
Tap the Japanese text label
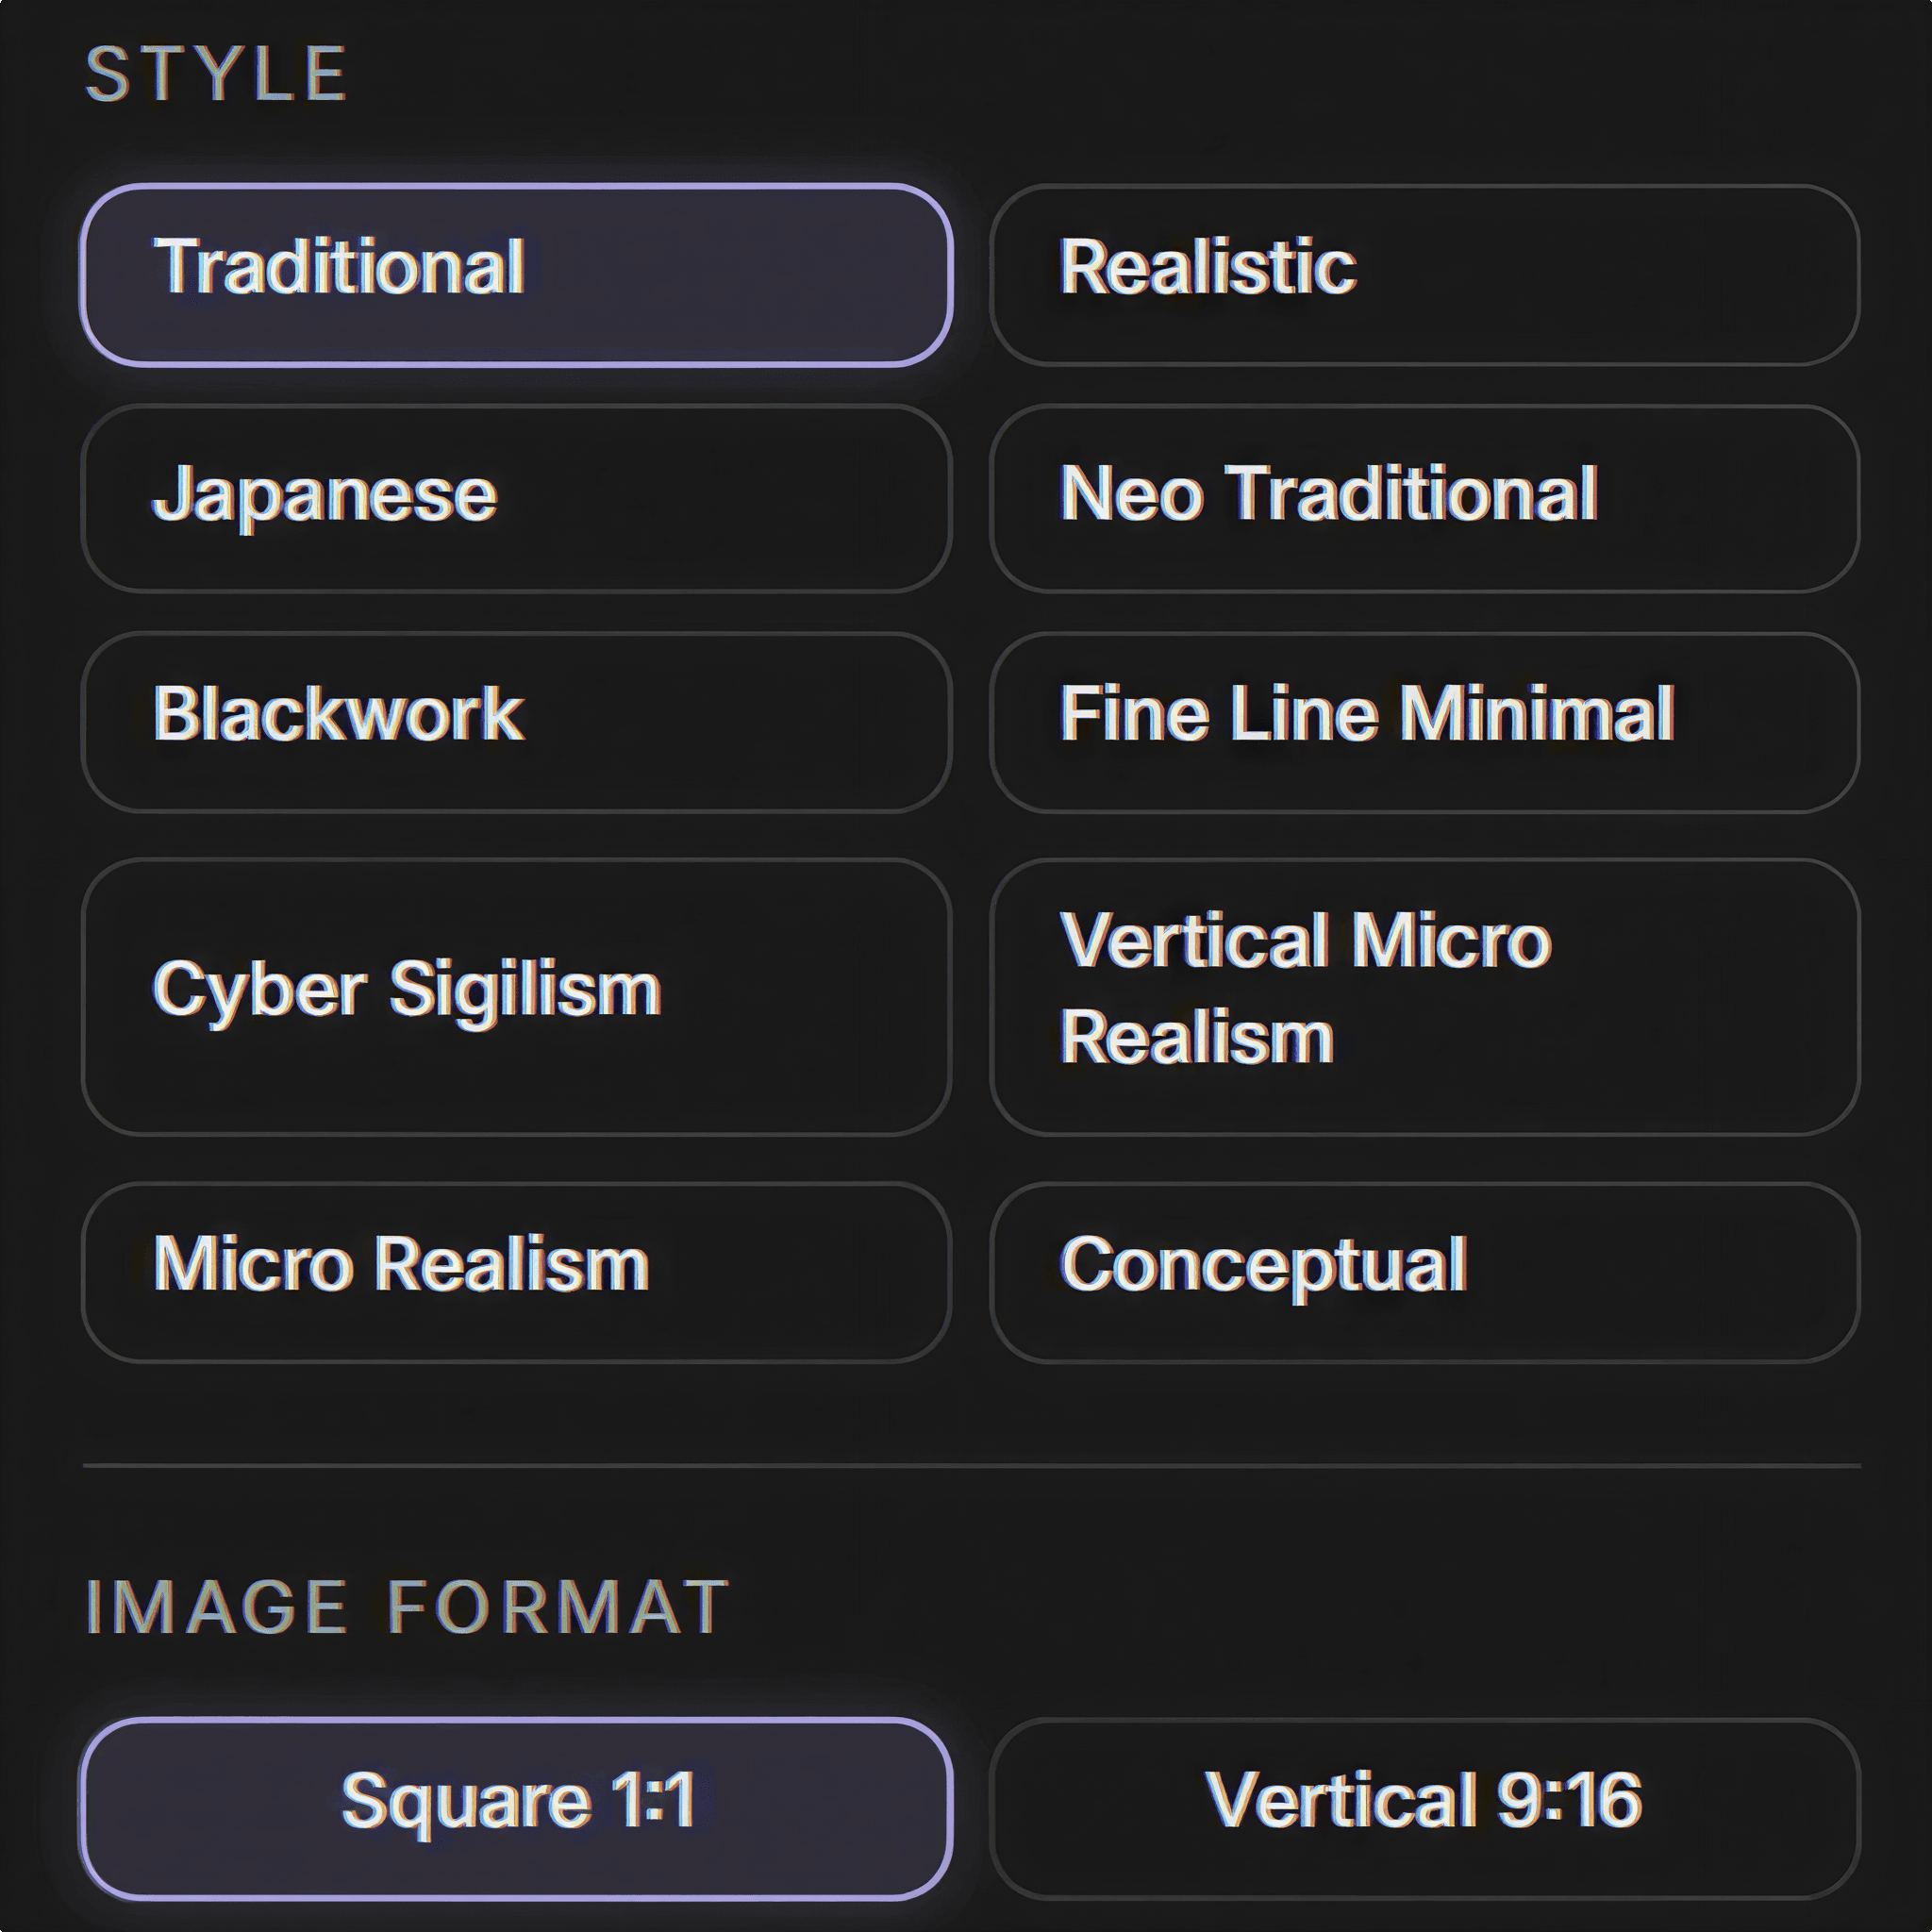tap(324, 494)
